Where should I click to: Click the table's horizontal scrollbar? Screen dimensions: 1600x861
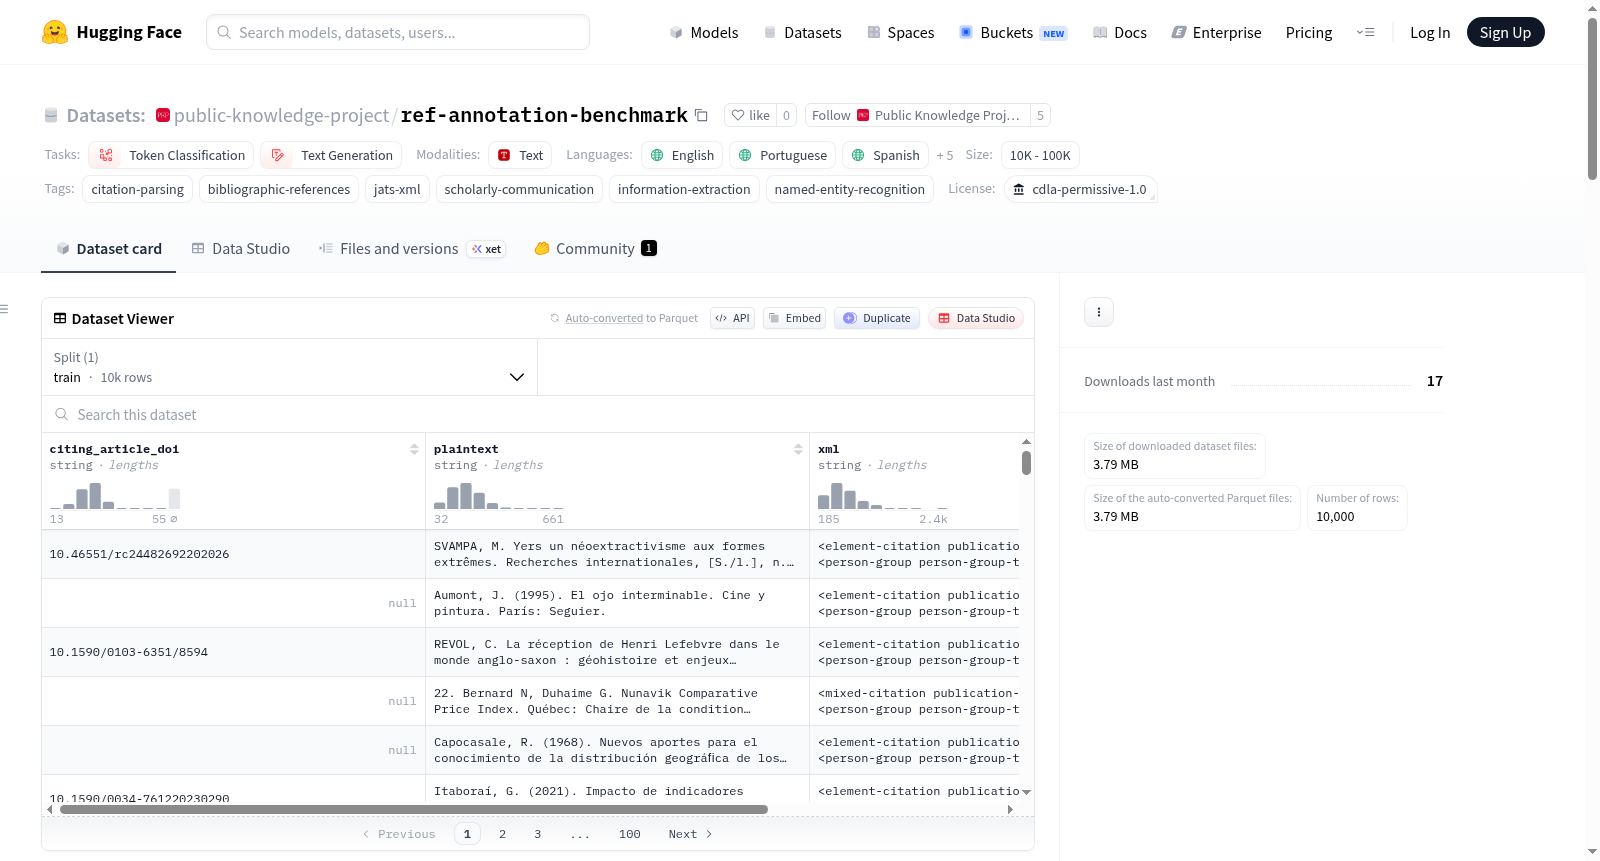[414, 809]
